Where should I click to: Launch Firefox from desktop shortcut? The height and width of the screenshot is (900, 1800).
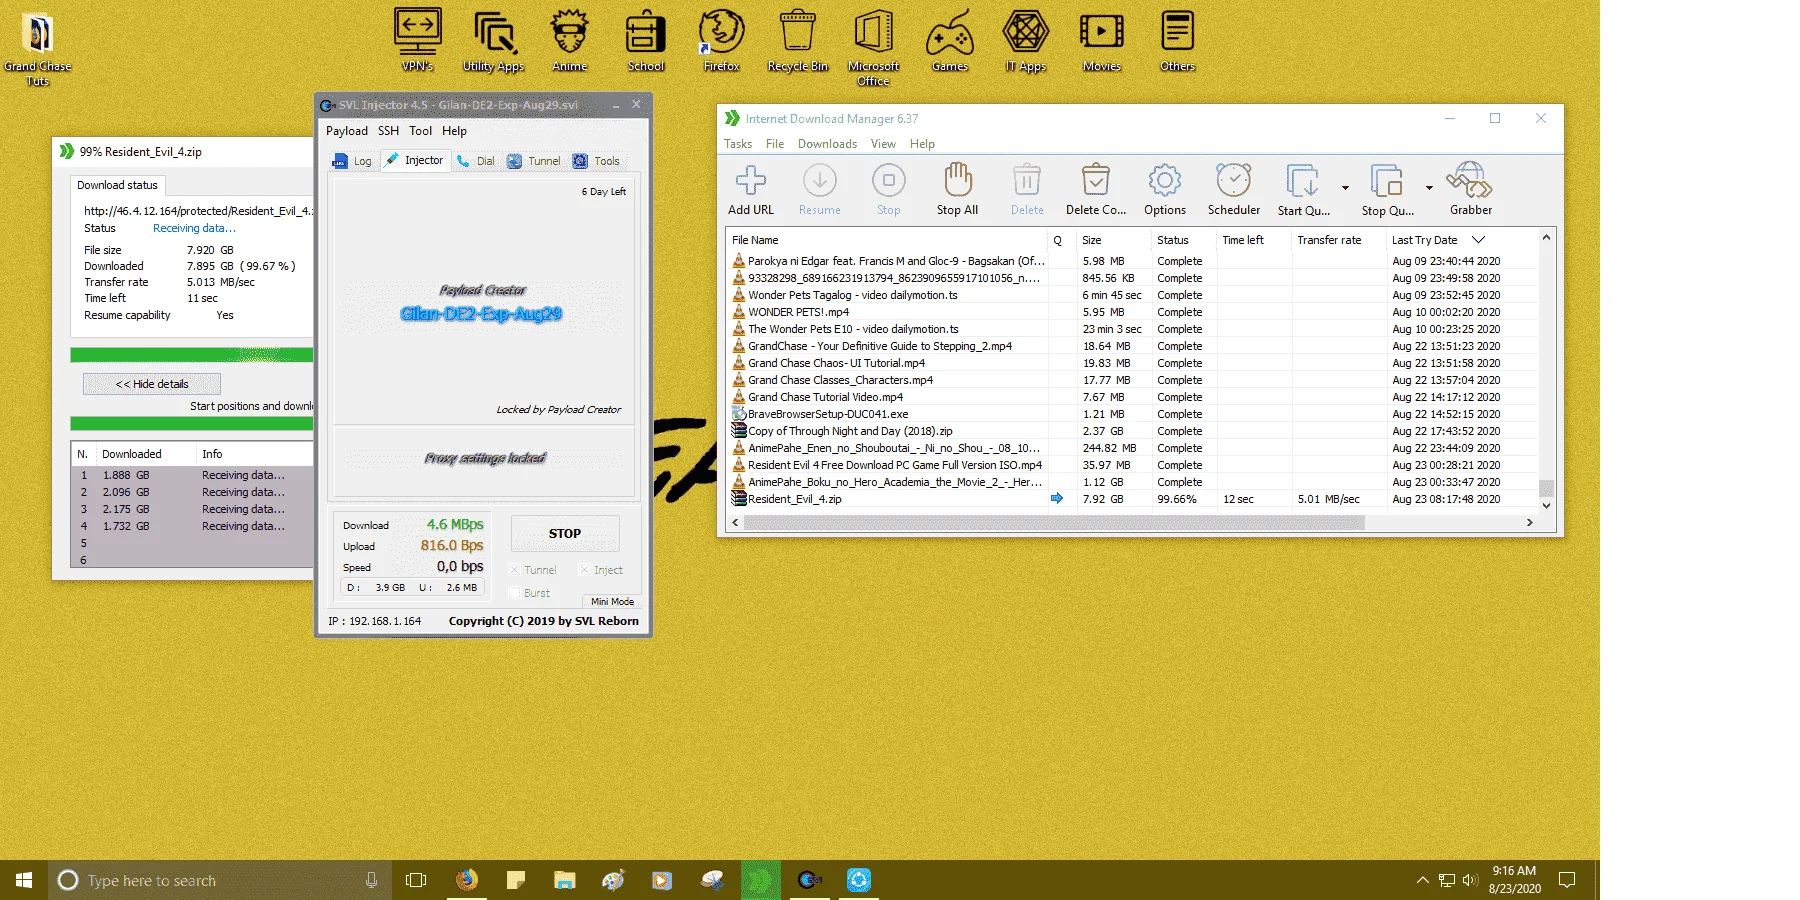click(722, 41)
